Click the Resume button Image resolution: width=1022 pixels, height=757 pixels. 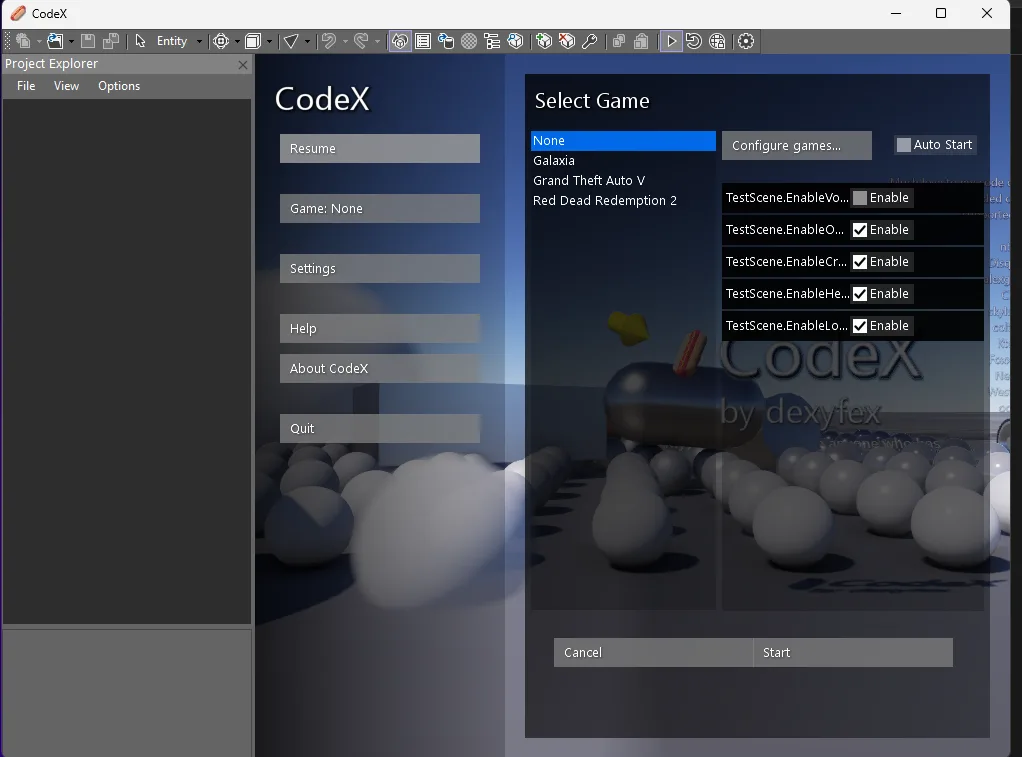point(380,149)
